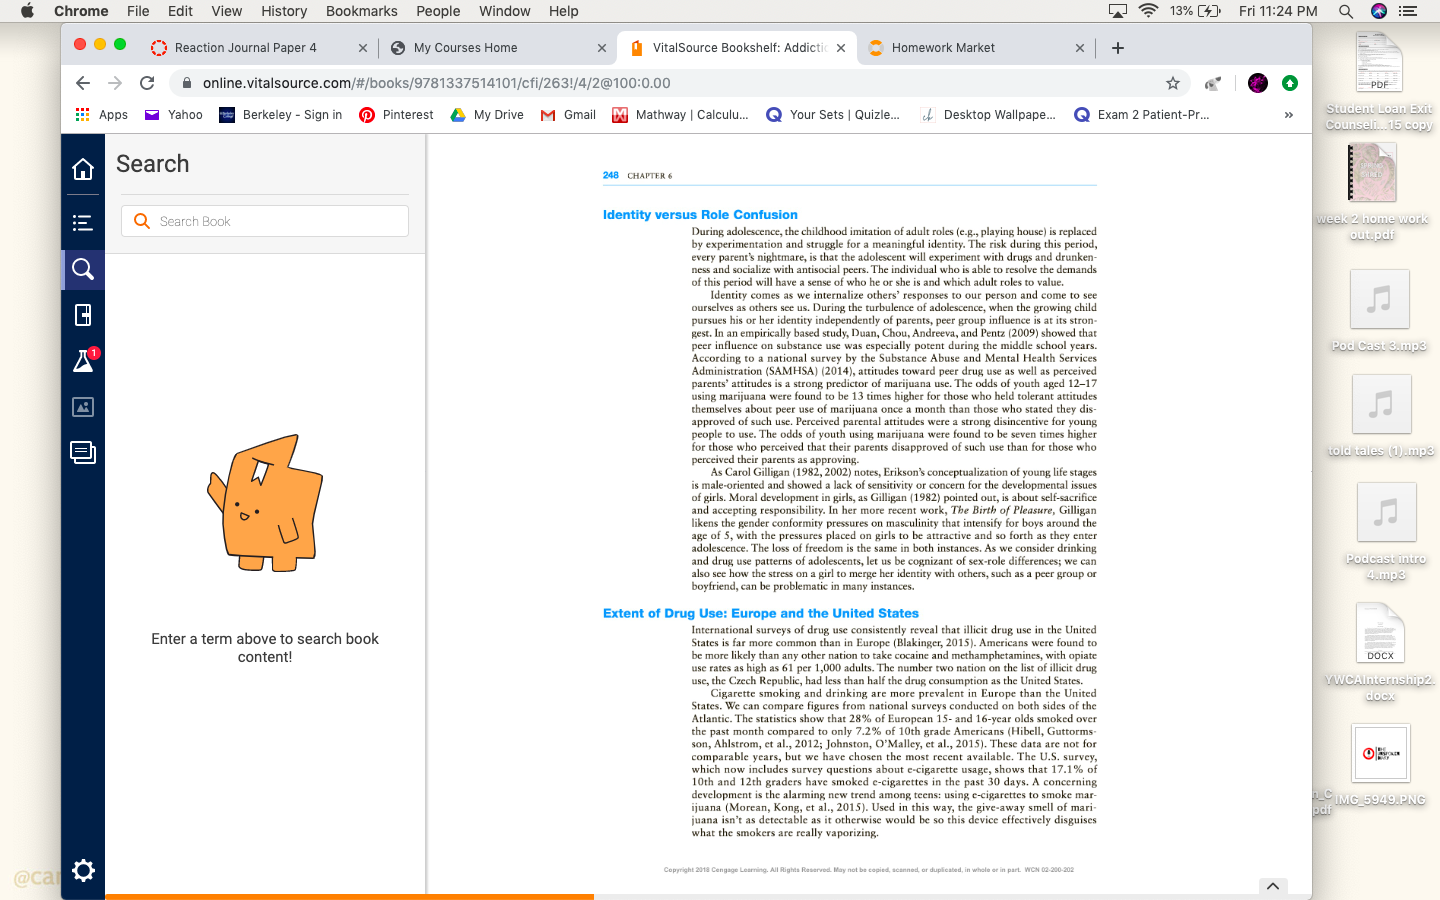Viewport: 1440px width, 900px height.
Task: Select the IMG_5949.PNG desktop file
Action: click(x=1380, y=765)
